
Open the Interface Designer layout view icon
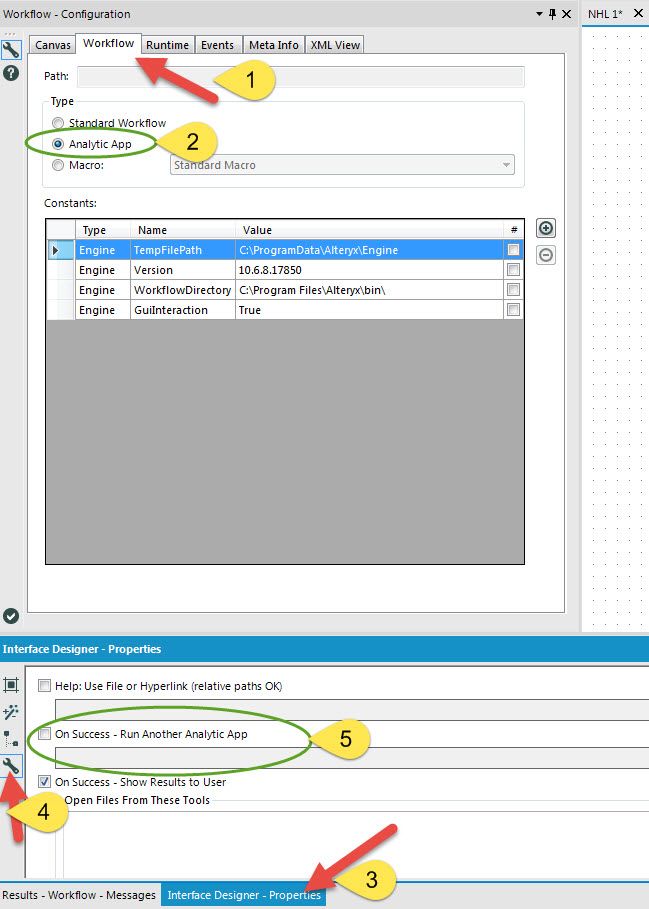click(x=11, y=685)
